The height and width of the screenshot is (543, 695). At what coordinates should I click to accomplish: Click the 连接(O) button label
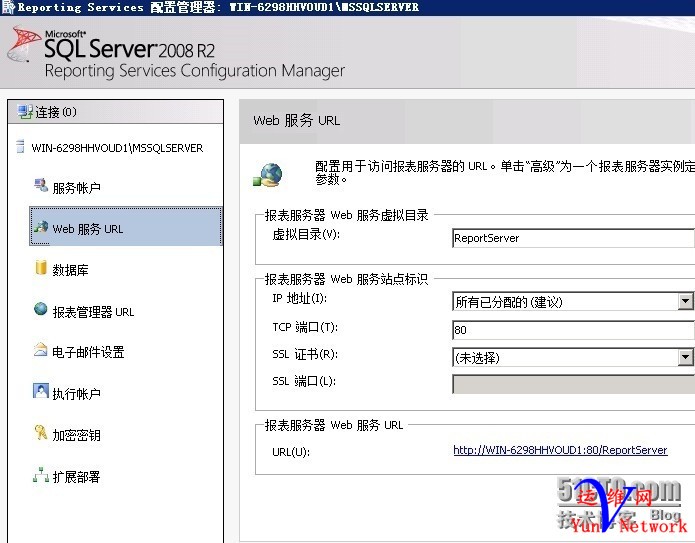[x=56, y=112]
